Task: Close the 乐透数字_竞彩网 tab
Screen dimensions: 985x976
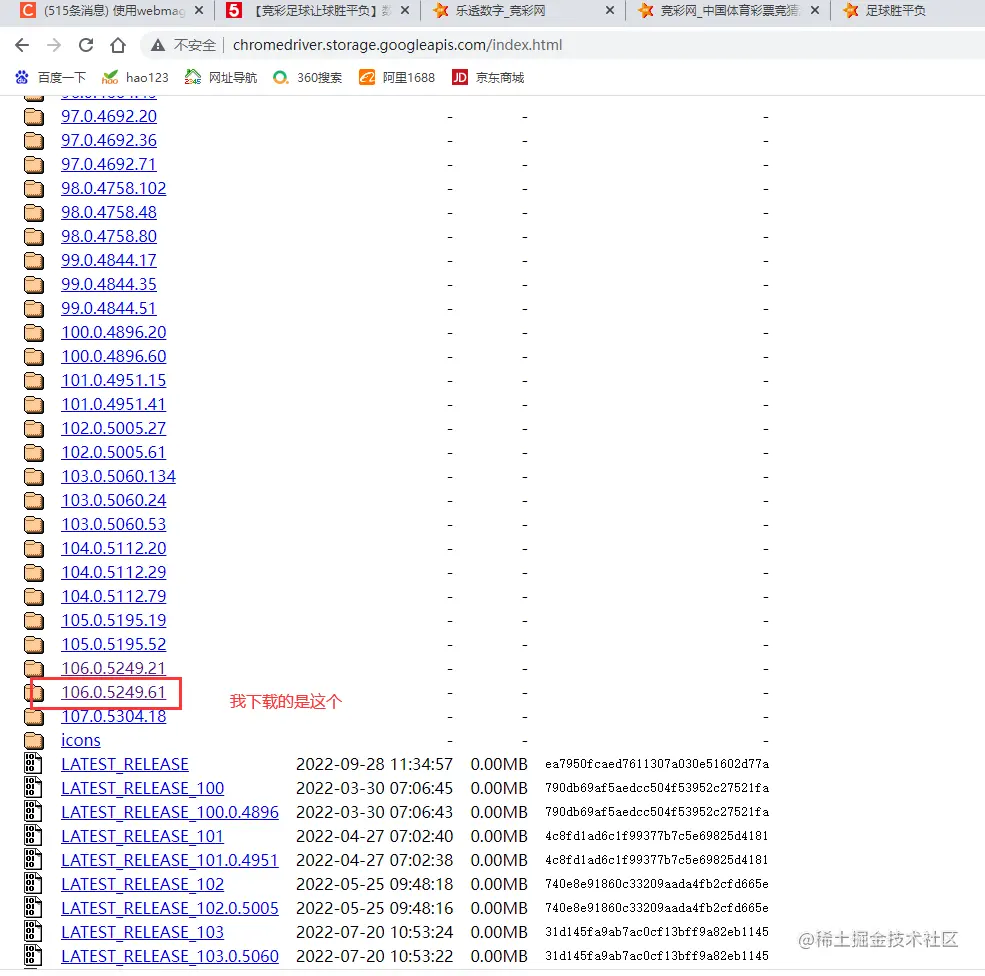Action: (609, 11)
